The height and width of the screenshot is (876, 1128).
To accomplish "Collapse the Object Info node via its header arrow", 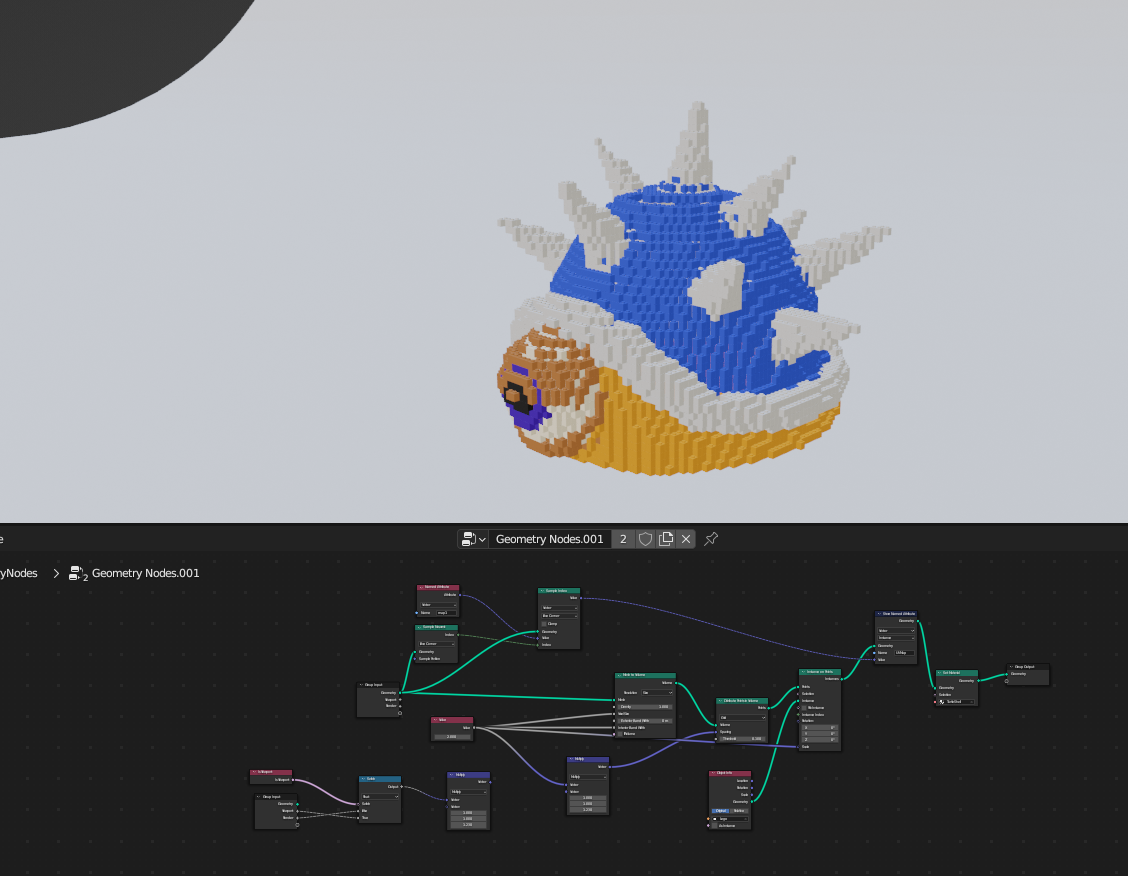I will 713,773.
